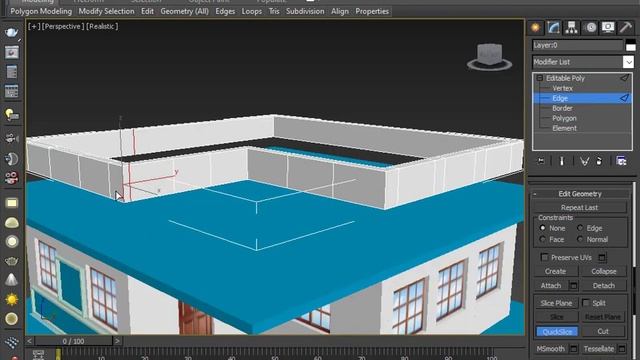Open the Modify command panel tab
The image size is (640, 360).
coord(553,28)
